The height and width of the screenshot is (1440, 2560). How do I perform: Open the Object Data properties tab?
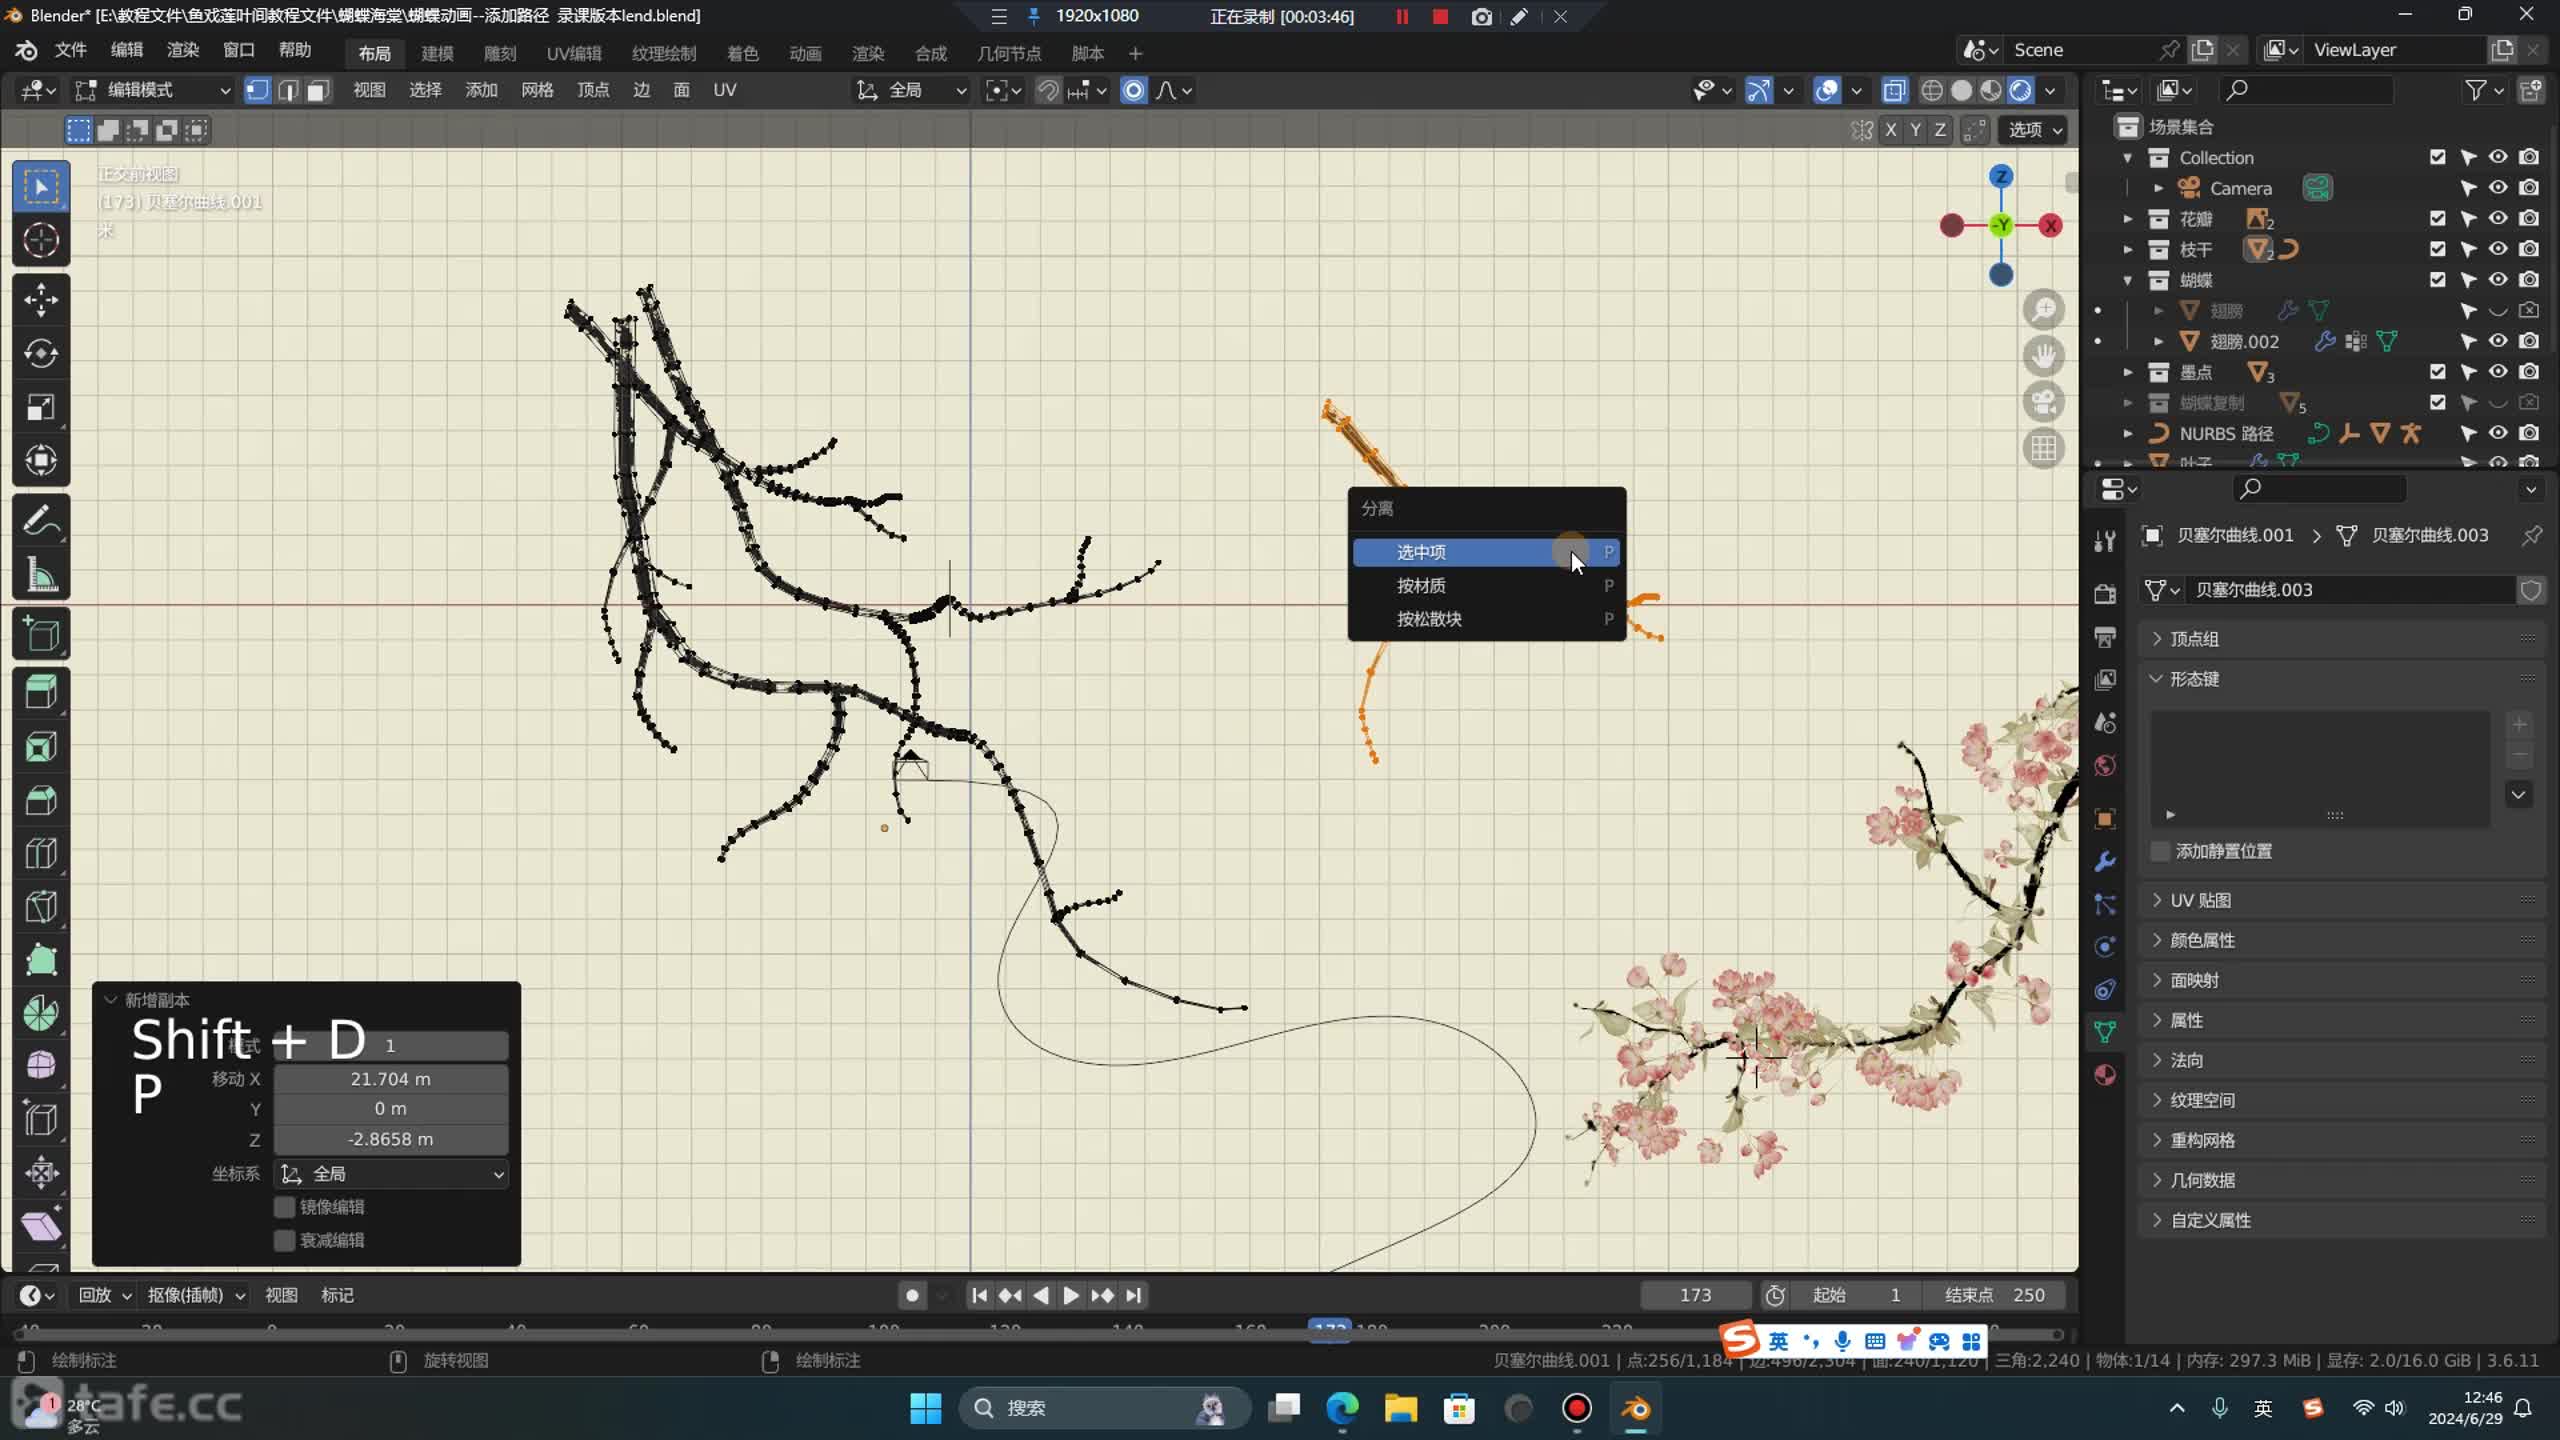pos(2105,1032)
